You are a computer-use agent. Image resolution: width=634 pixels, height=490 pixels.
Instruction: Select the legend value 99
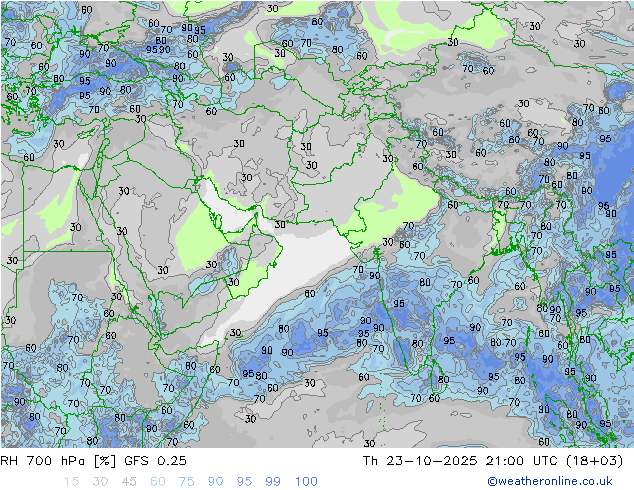coord(273,482)
